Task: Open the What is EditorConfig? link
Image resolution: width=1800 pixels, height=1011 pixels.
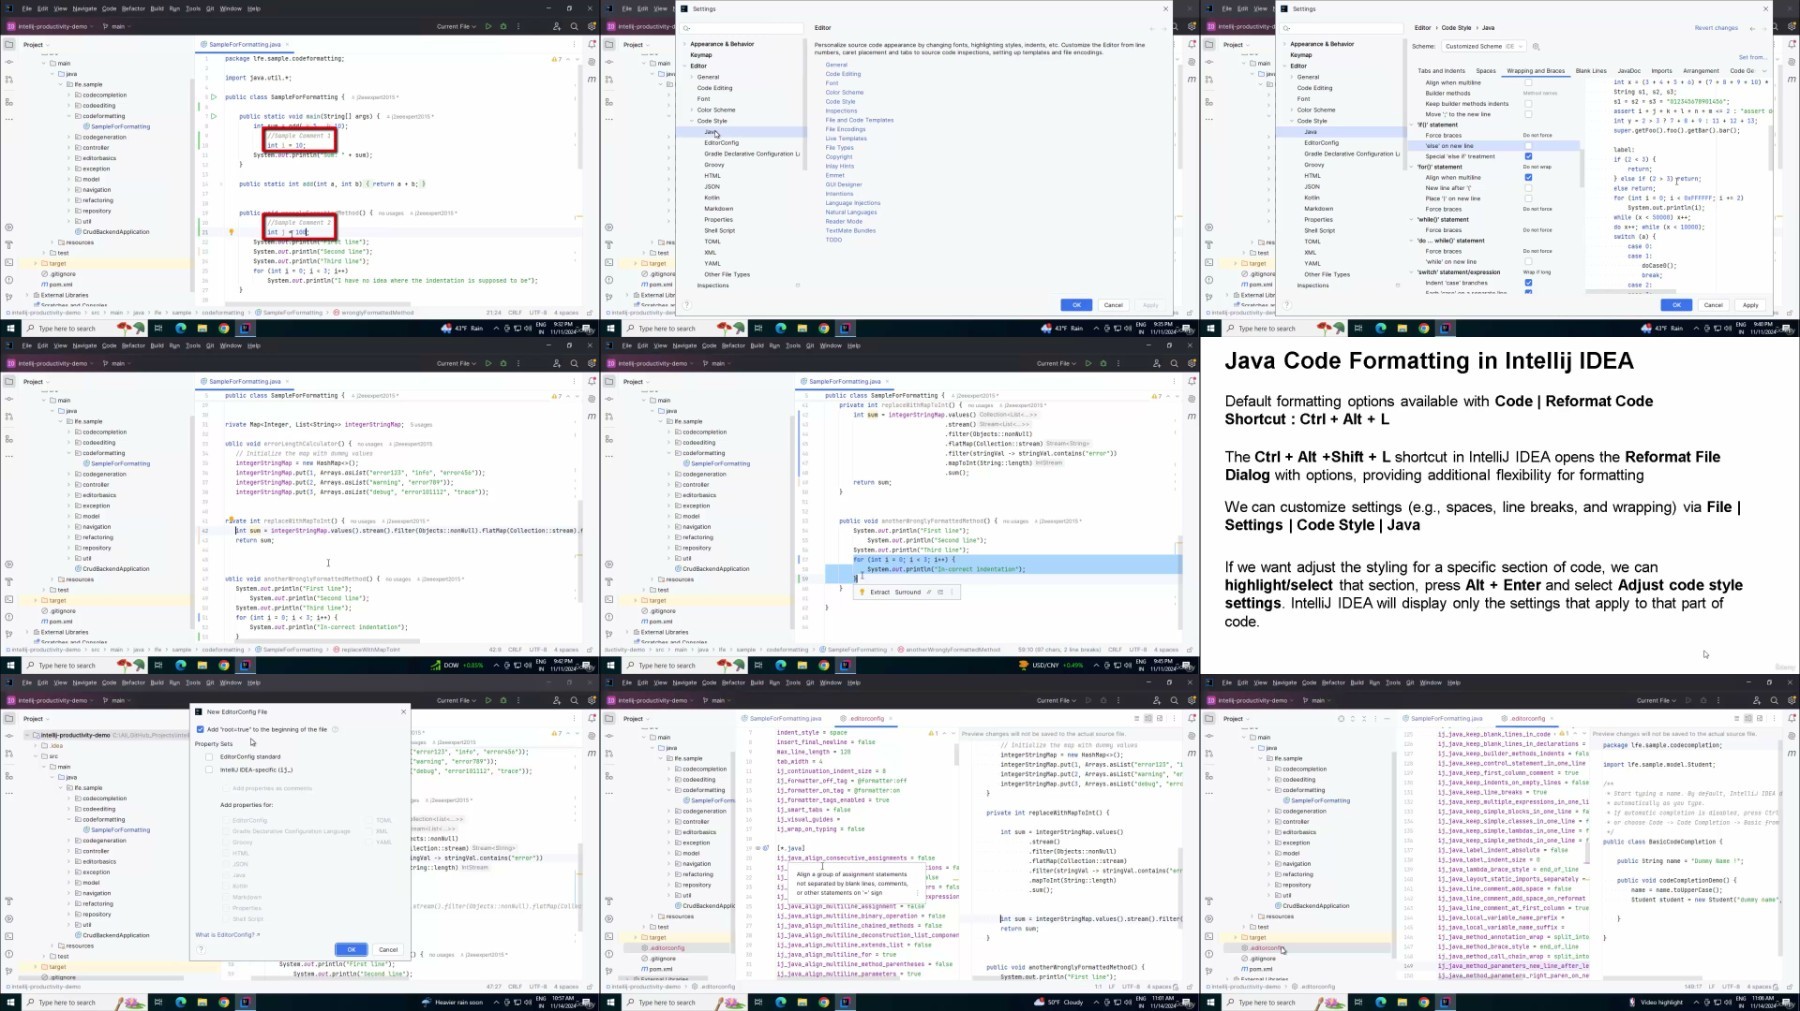Action: click(227, 935)
